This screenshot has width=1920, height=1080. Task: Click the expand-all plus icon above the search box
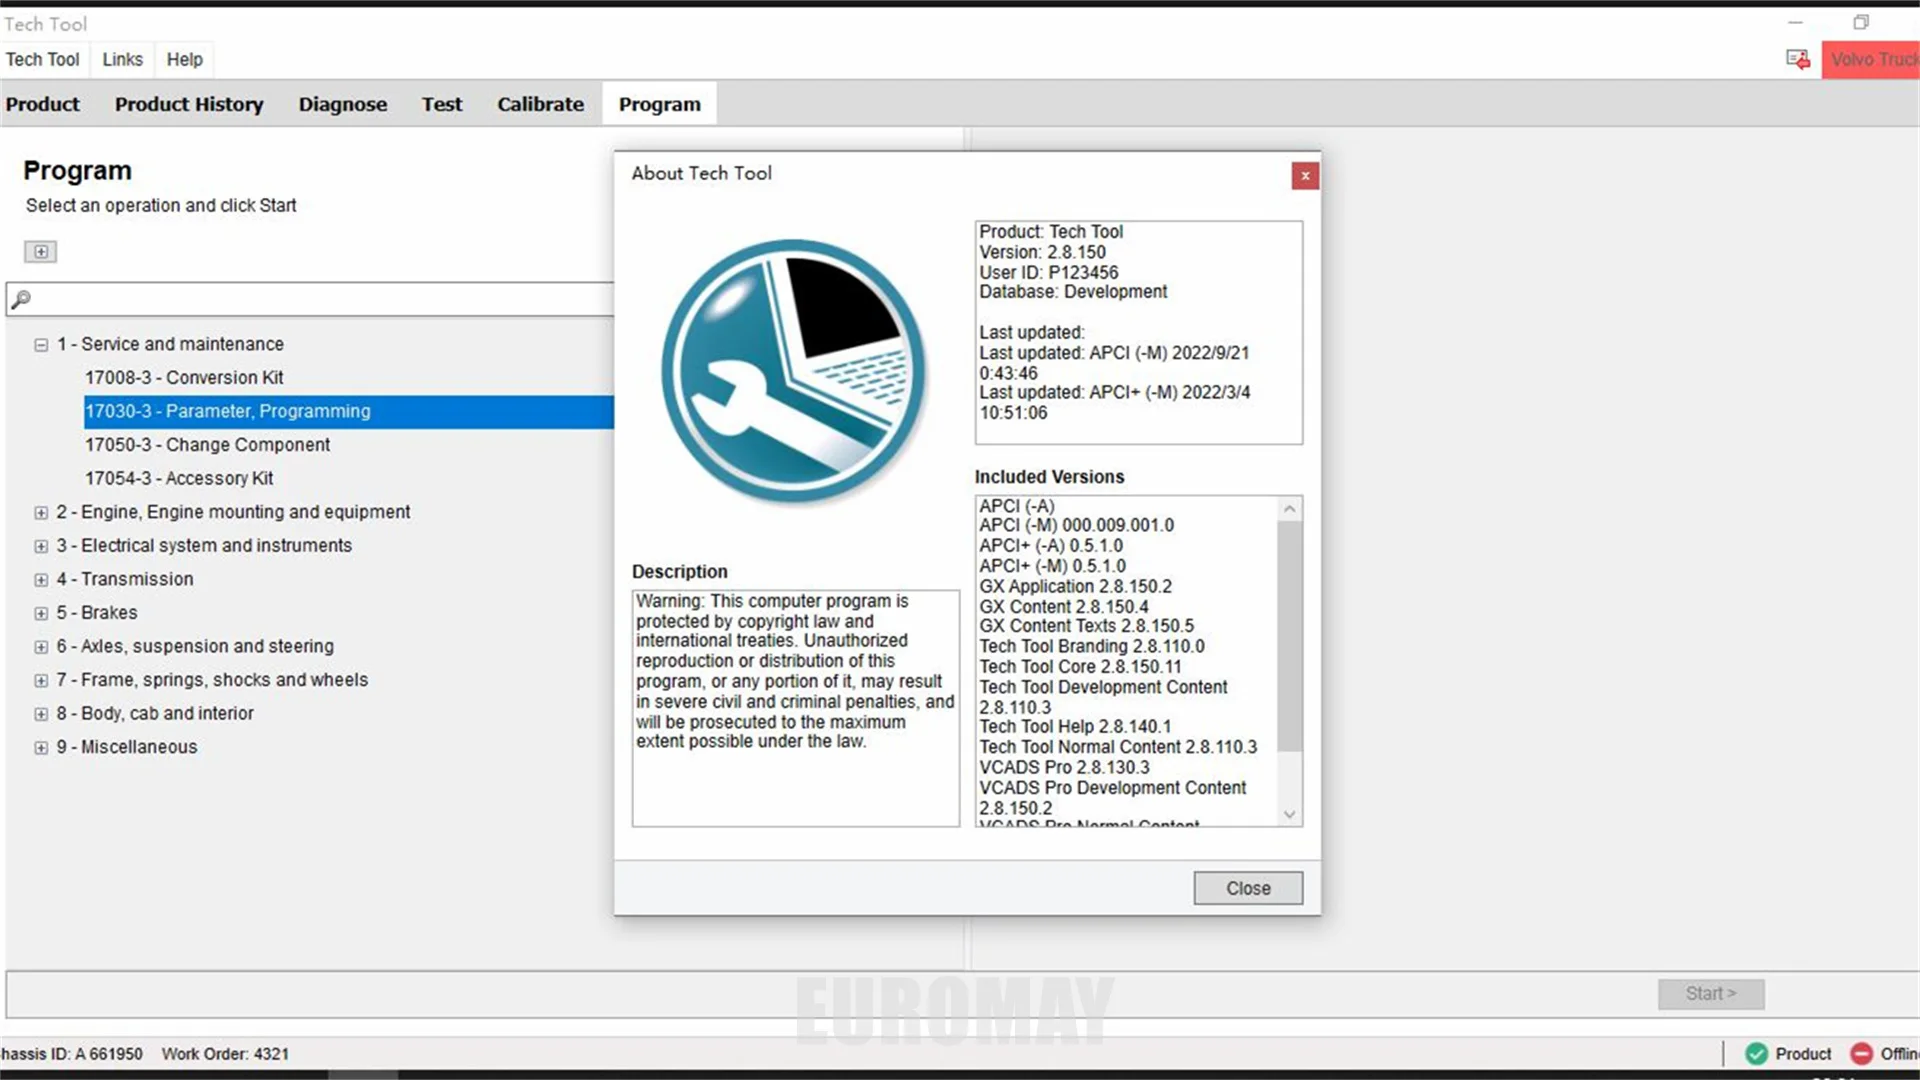(40, 251)
